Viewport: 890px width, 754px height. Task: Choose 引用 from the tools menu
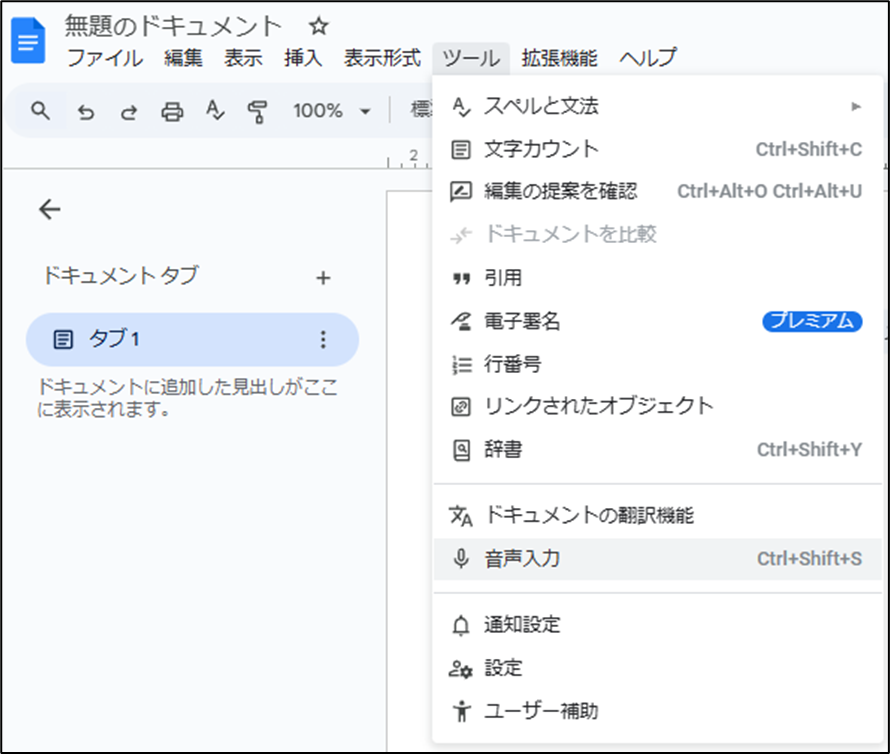pyautogui.click(x=657, y=278)
